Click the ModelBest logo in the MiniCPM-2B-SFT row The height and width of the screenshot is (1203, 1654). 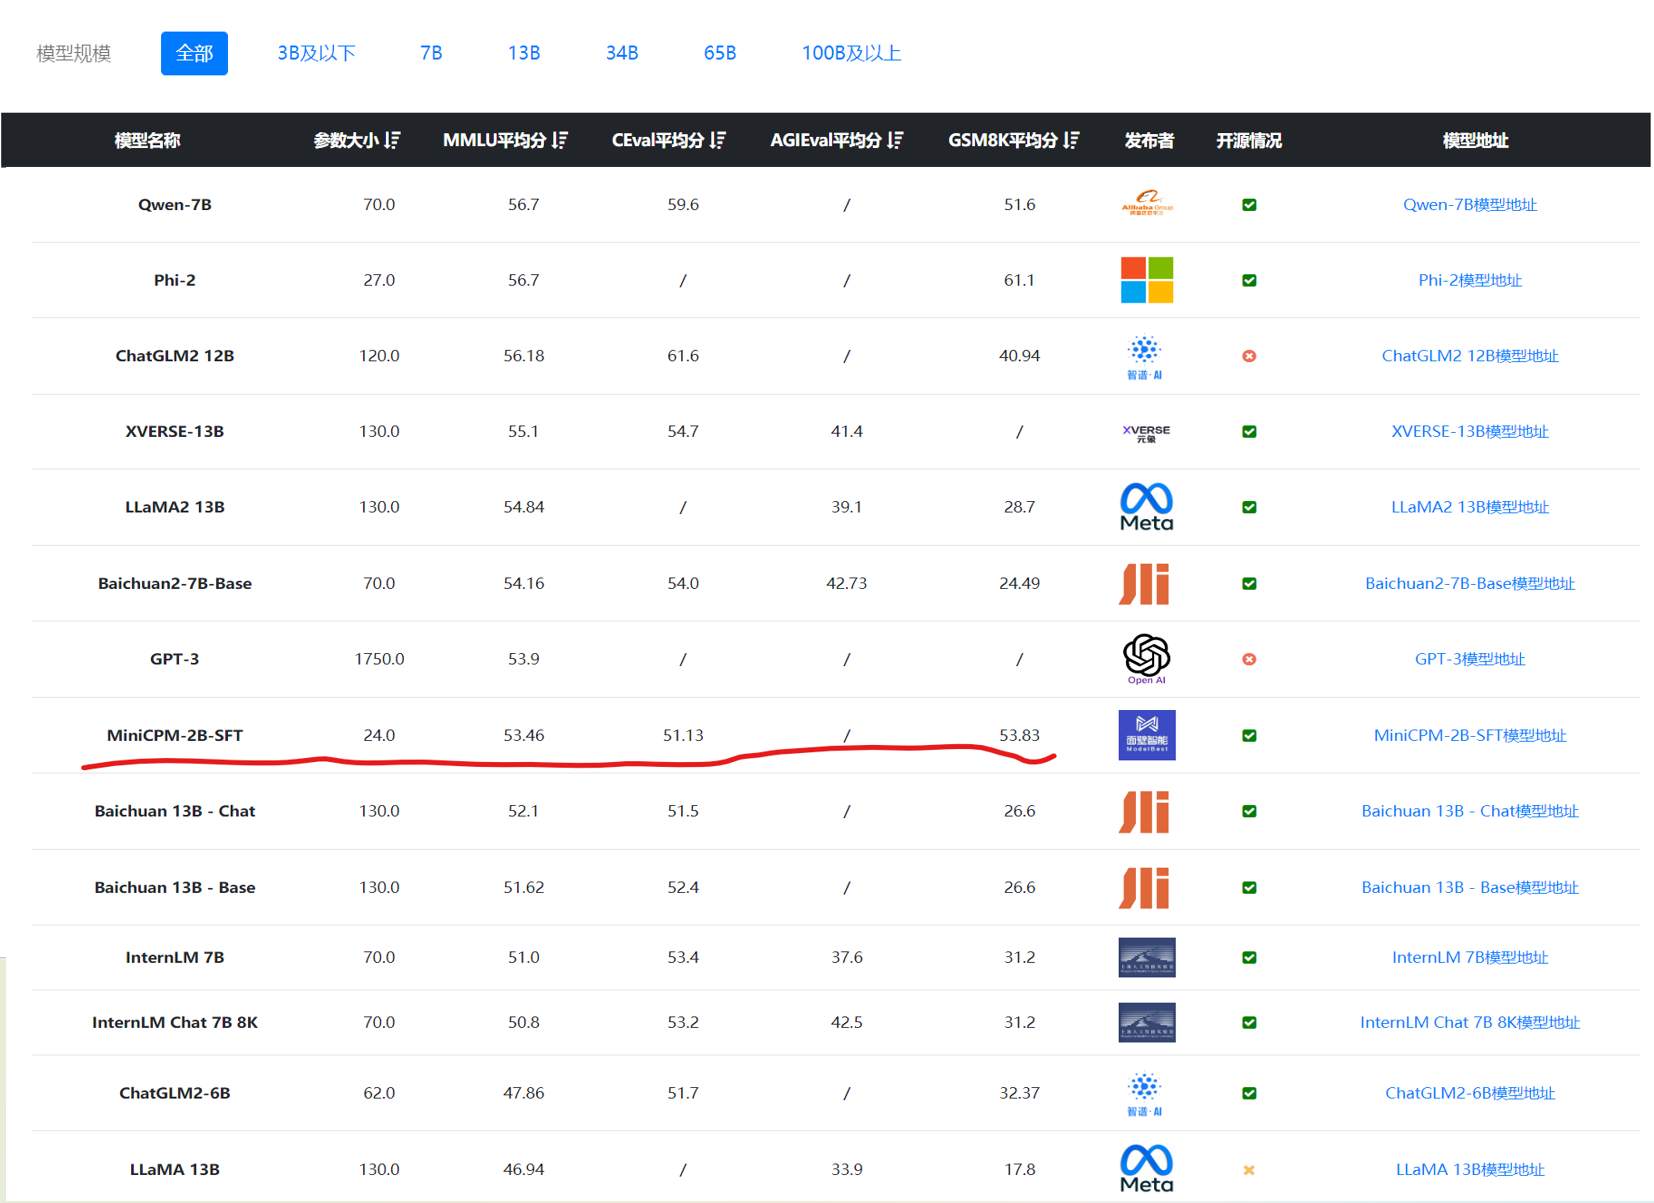tap(1146, 735)
